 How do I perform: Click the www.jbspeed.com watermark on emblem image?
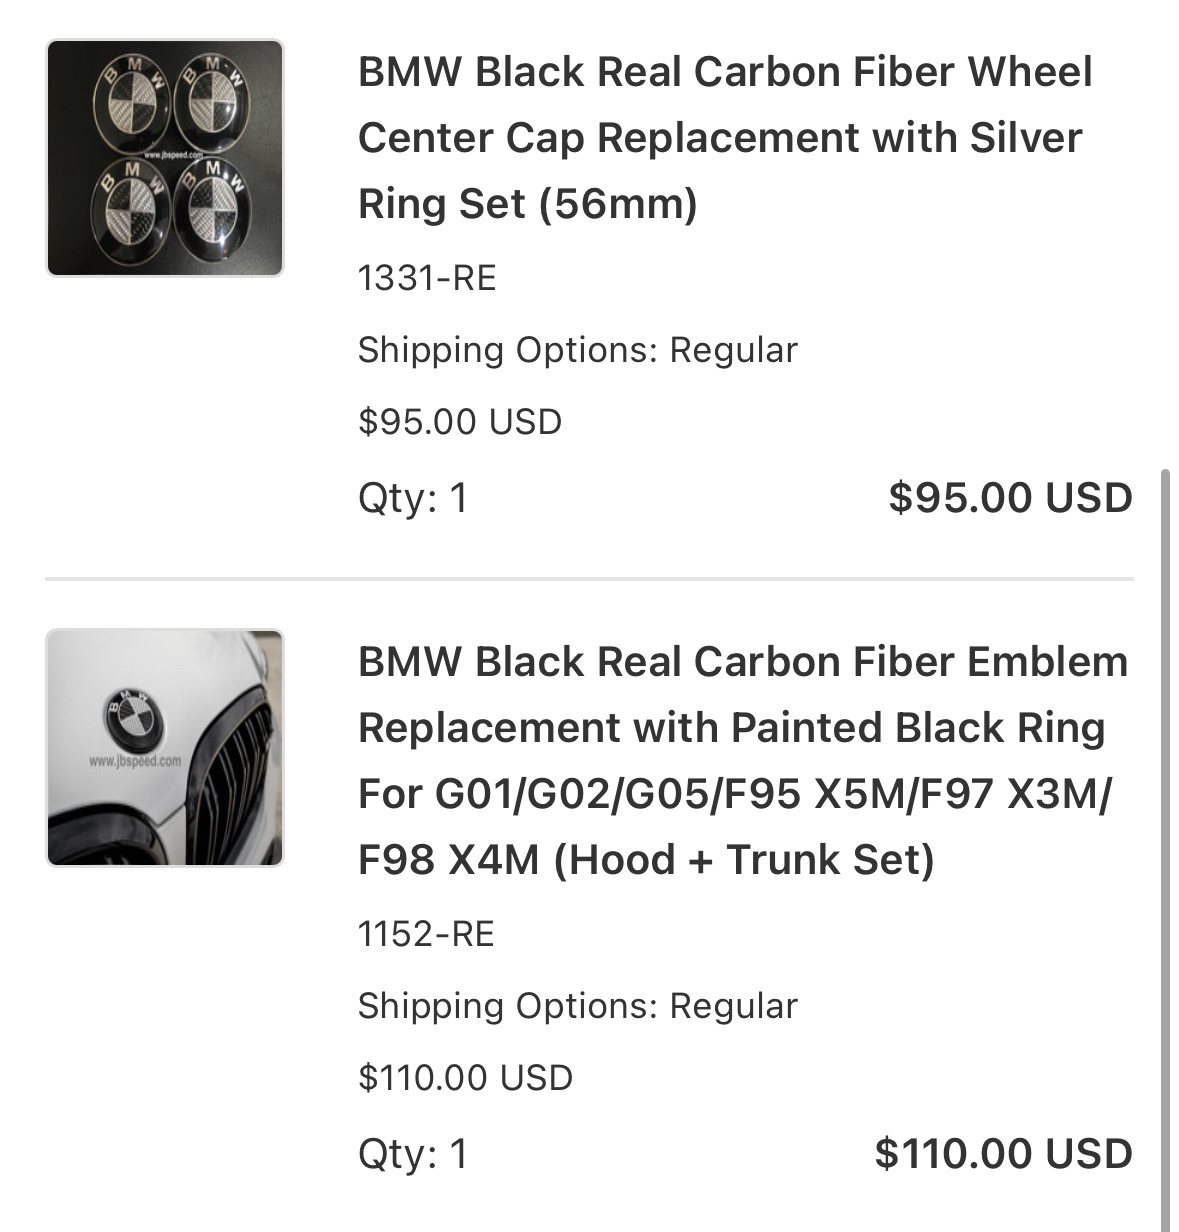[x=135, y=760]
